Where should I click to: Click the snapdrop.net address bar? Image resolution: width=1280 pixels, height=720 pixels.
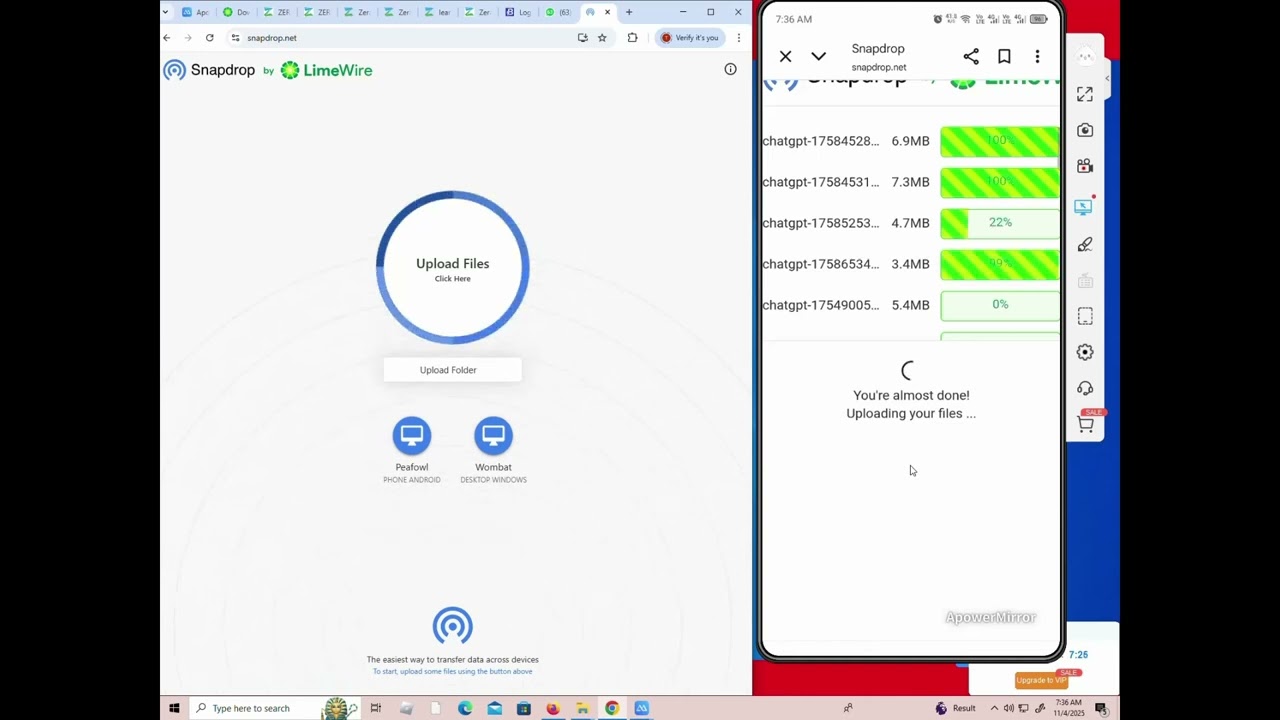tap(400, 38)
